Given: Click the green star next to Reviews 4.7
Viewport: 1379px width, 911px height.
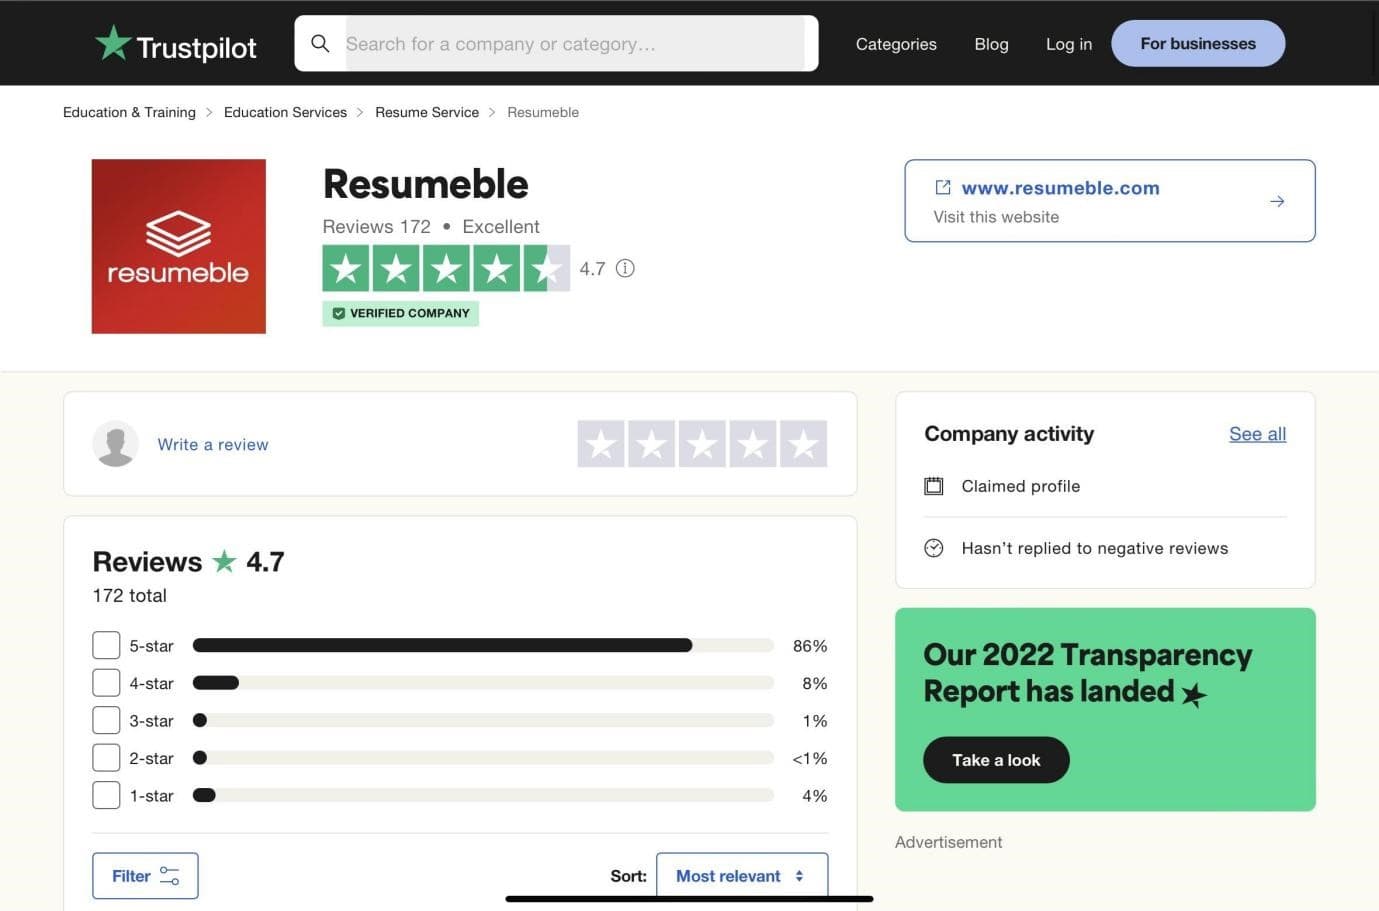Looking at the screenshot, I should 224,561.
